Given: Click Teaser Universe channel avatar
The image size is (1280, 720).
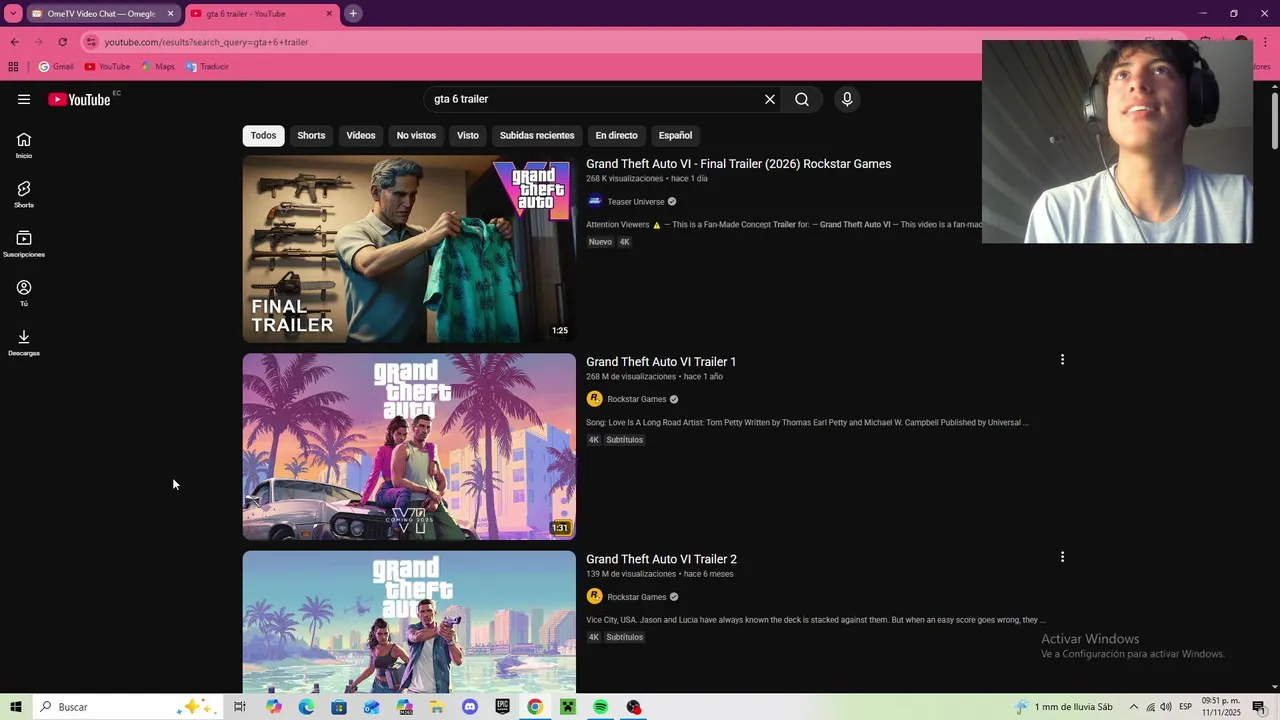Looking at the screenshot, I should [594, 201].
